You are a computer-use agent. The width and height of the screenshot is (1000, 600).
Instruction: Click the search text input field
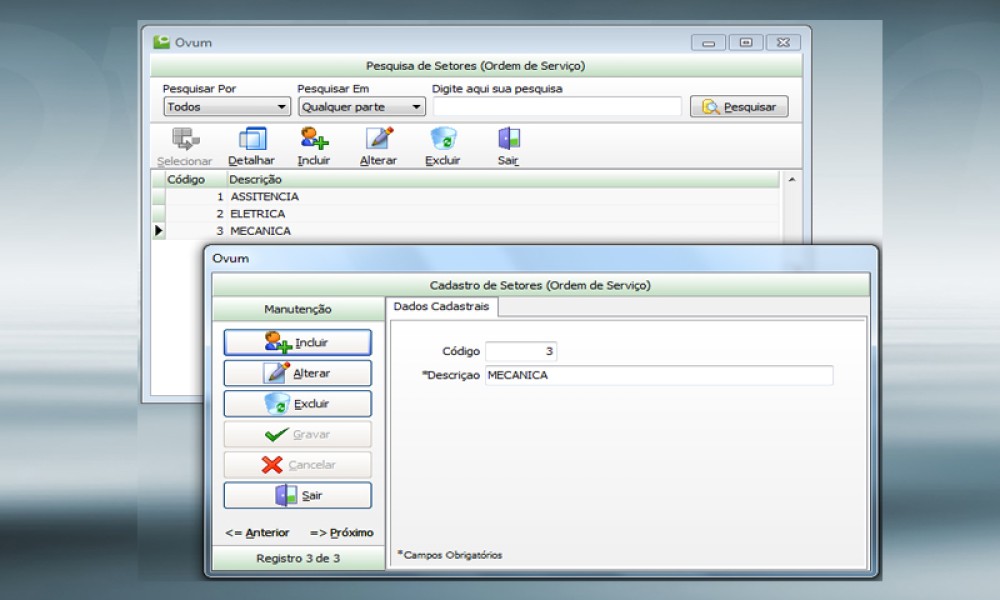point(557,107)
